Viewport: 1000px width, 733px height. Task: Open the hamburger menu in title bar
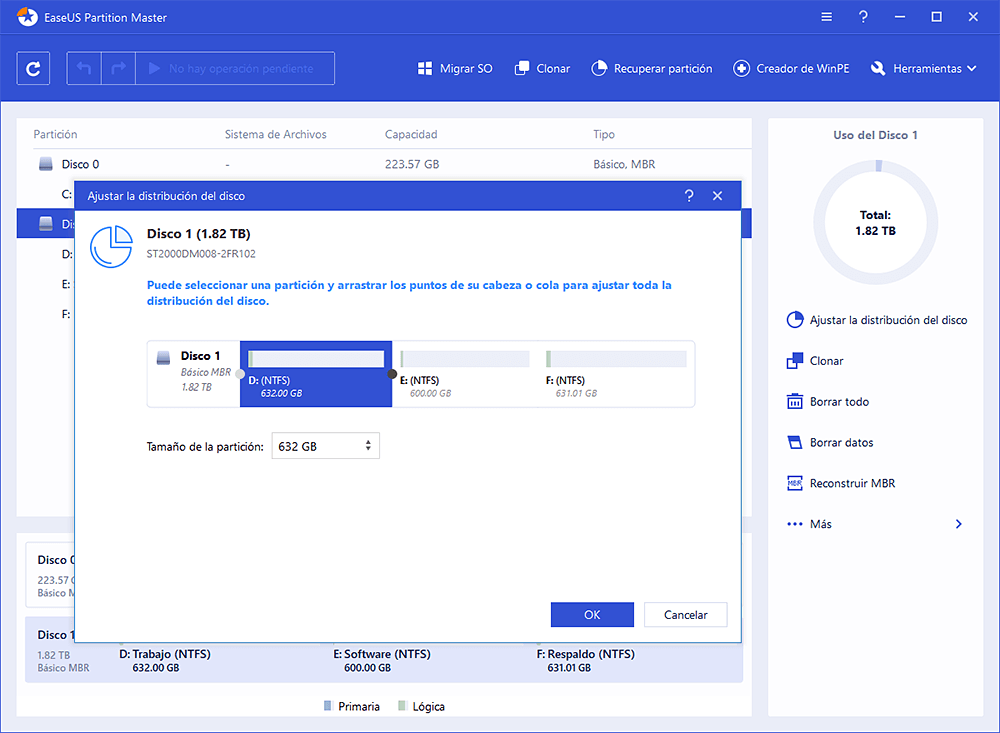(826, 17)
